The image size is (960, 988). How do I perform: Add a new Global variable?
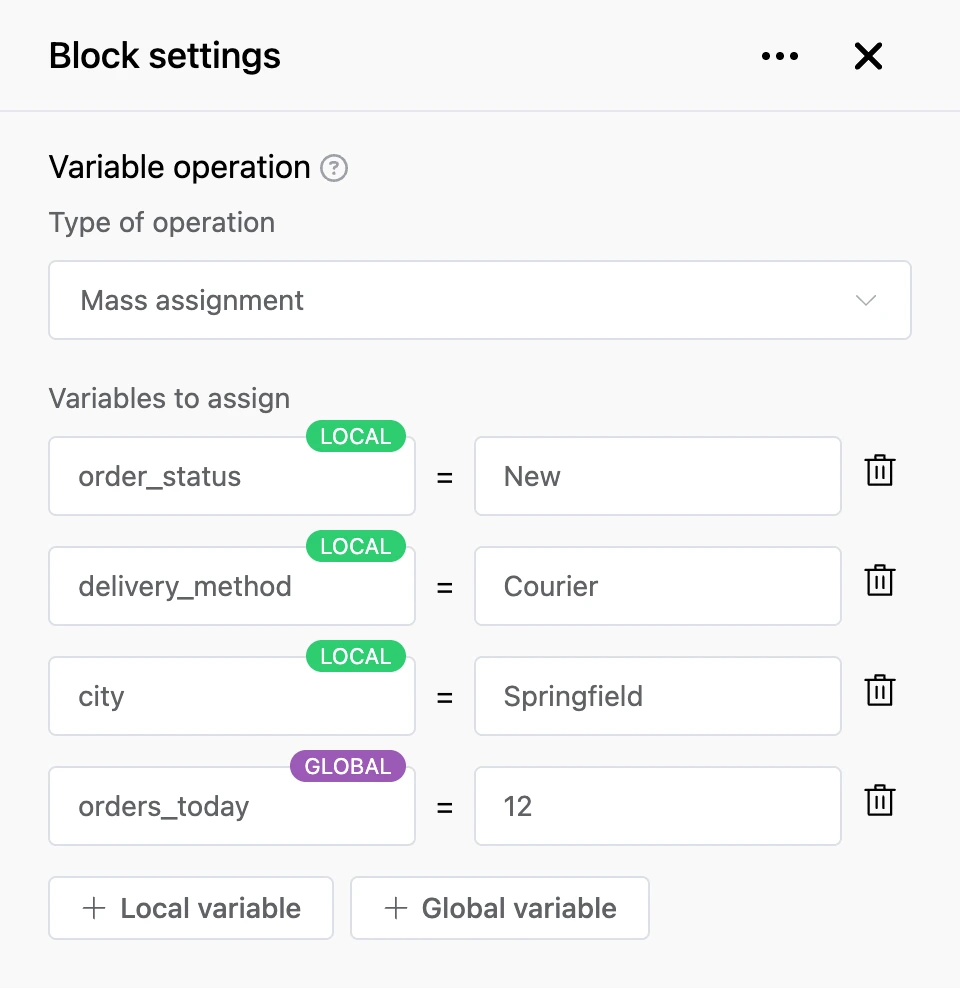click(500, 908)
